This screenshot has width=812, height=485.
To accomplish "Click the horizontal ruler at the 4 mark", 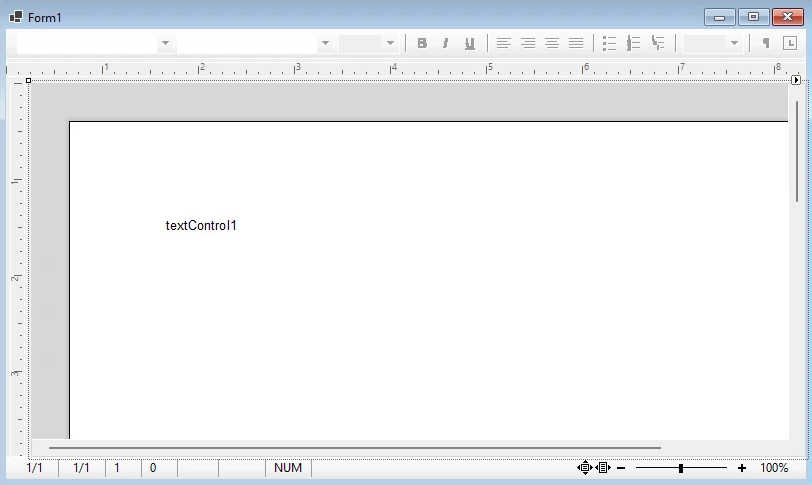I will (393, 68).
